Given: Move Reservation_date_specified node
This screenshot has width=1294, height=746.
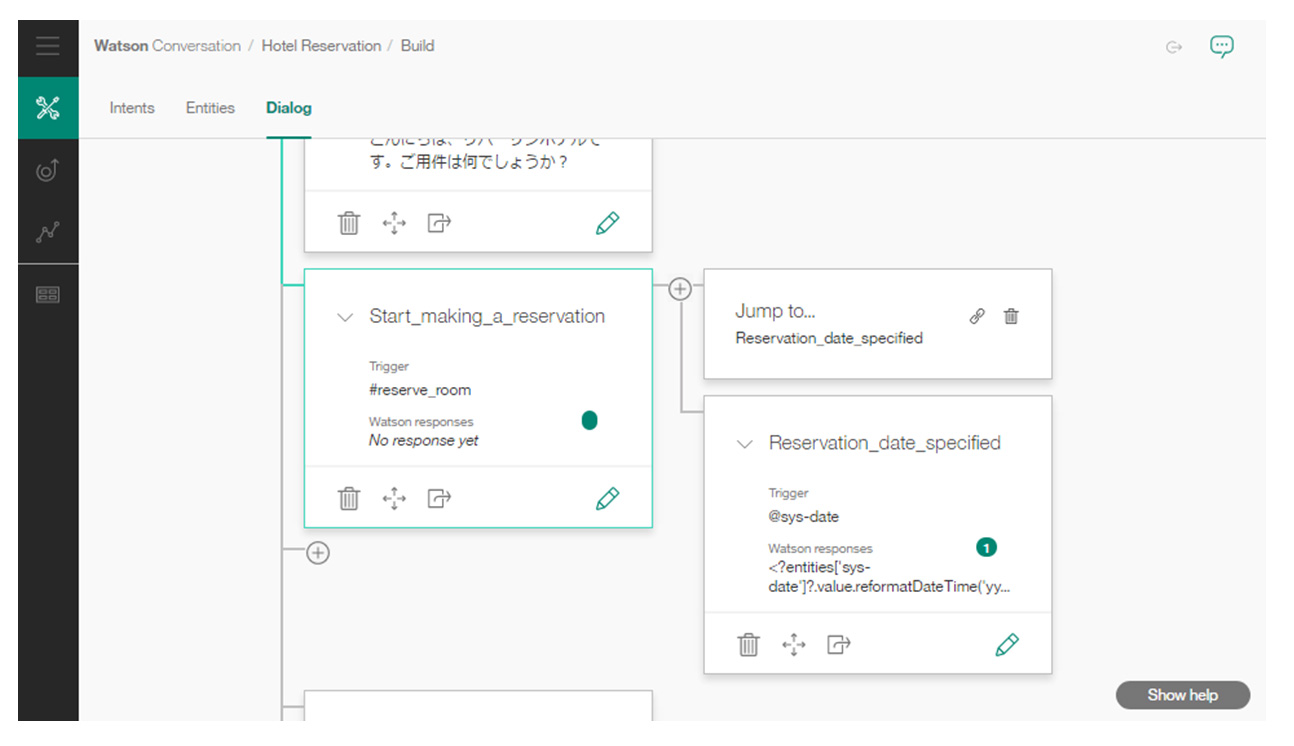Looking at the screenshot, I should 794,645.
